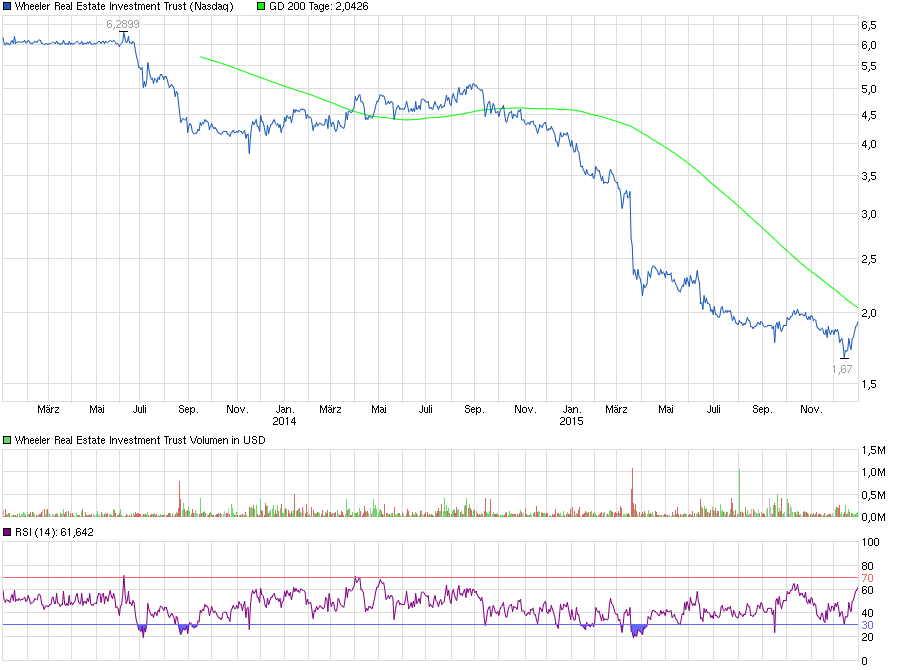Toggle the GD 200 moving average line visibility

(x=259, y=7)
